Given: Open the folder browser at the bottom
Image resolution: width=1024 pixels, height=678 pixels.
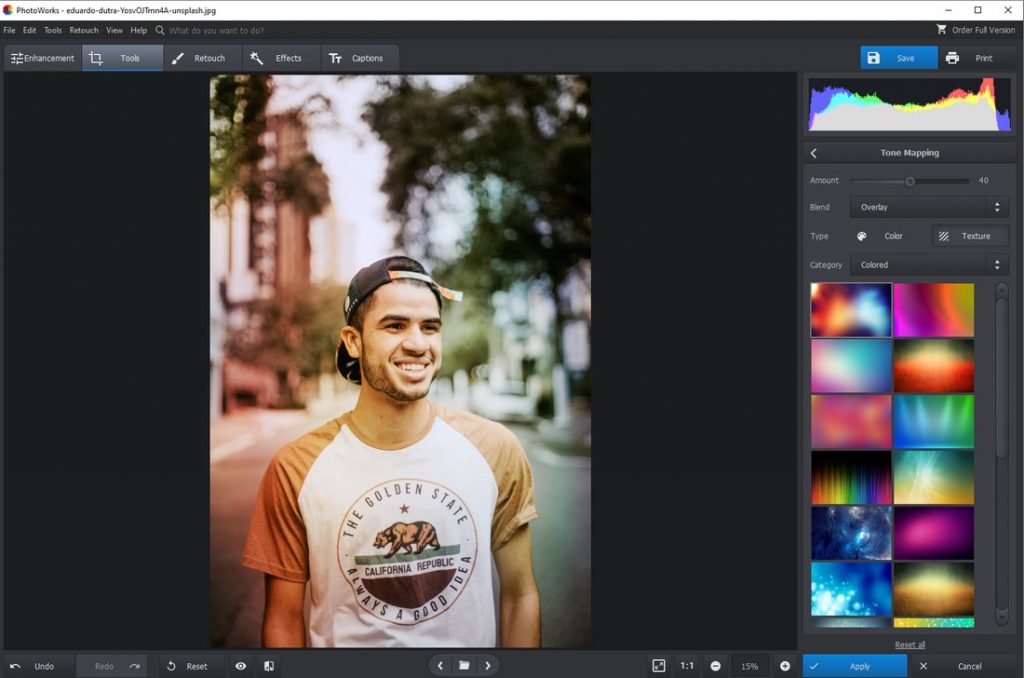Looking at the screenshot, I should 463,665.
